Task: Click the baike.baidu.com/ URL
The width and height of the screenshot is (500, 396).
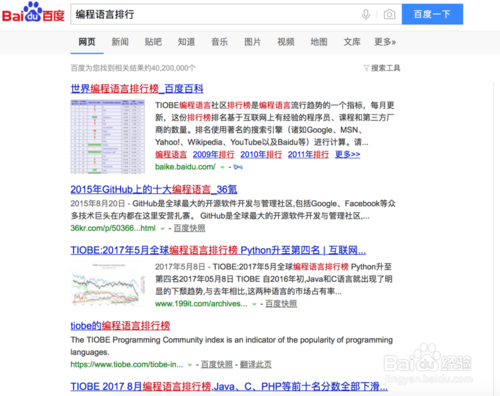Action: [x=185, y=167]
